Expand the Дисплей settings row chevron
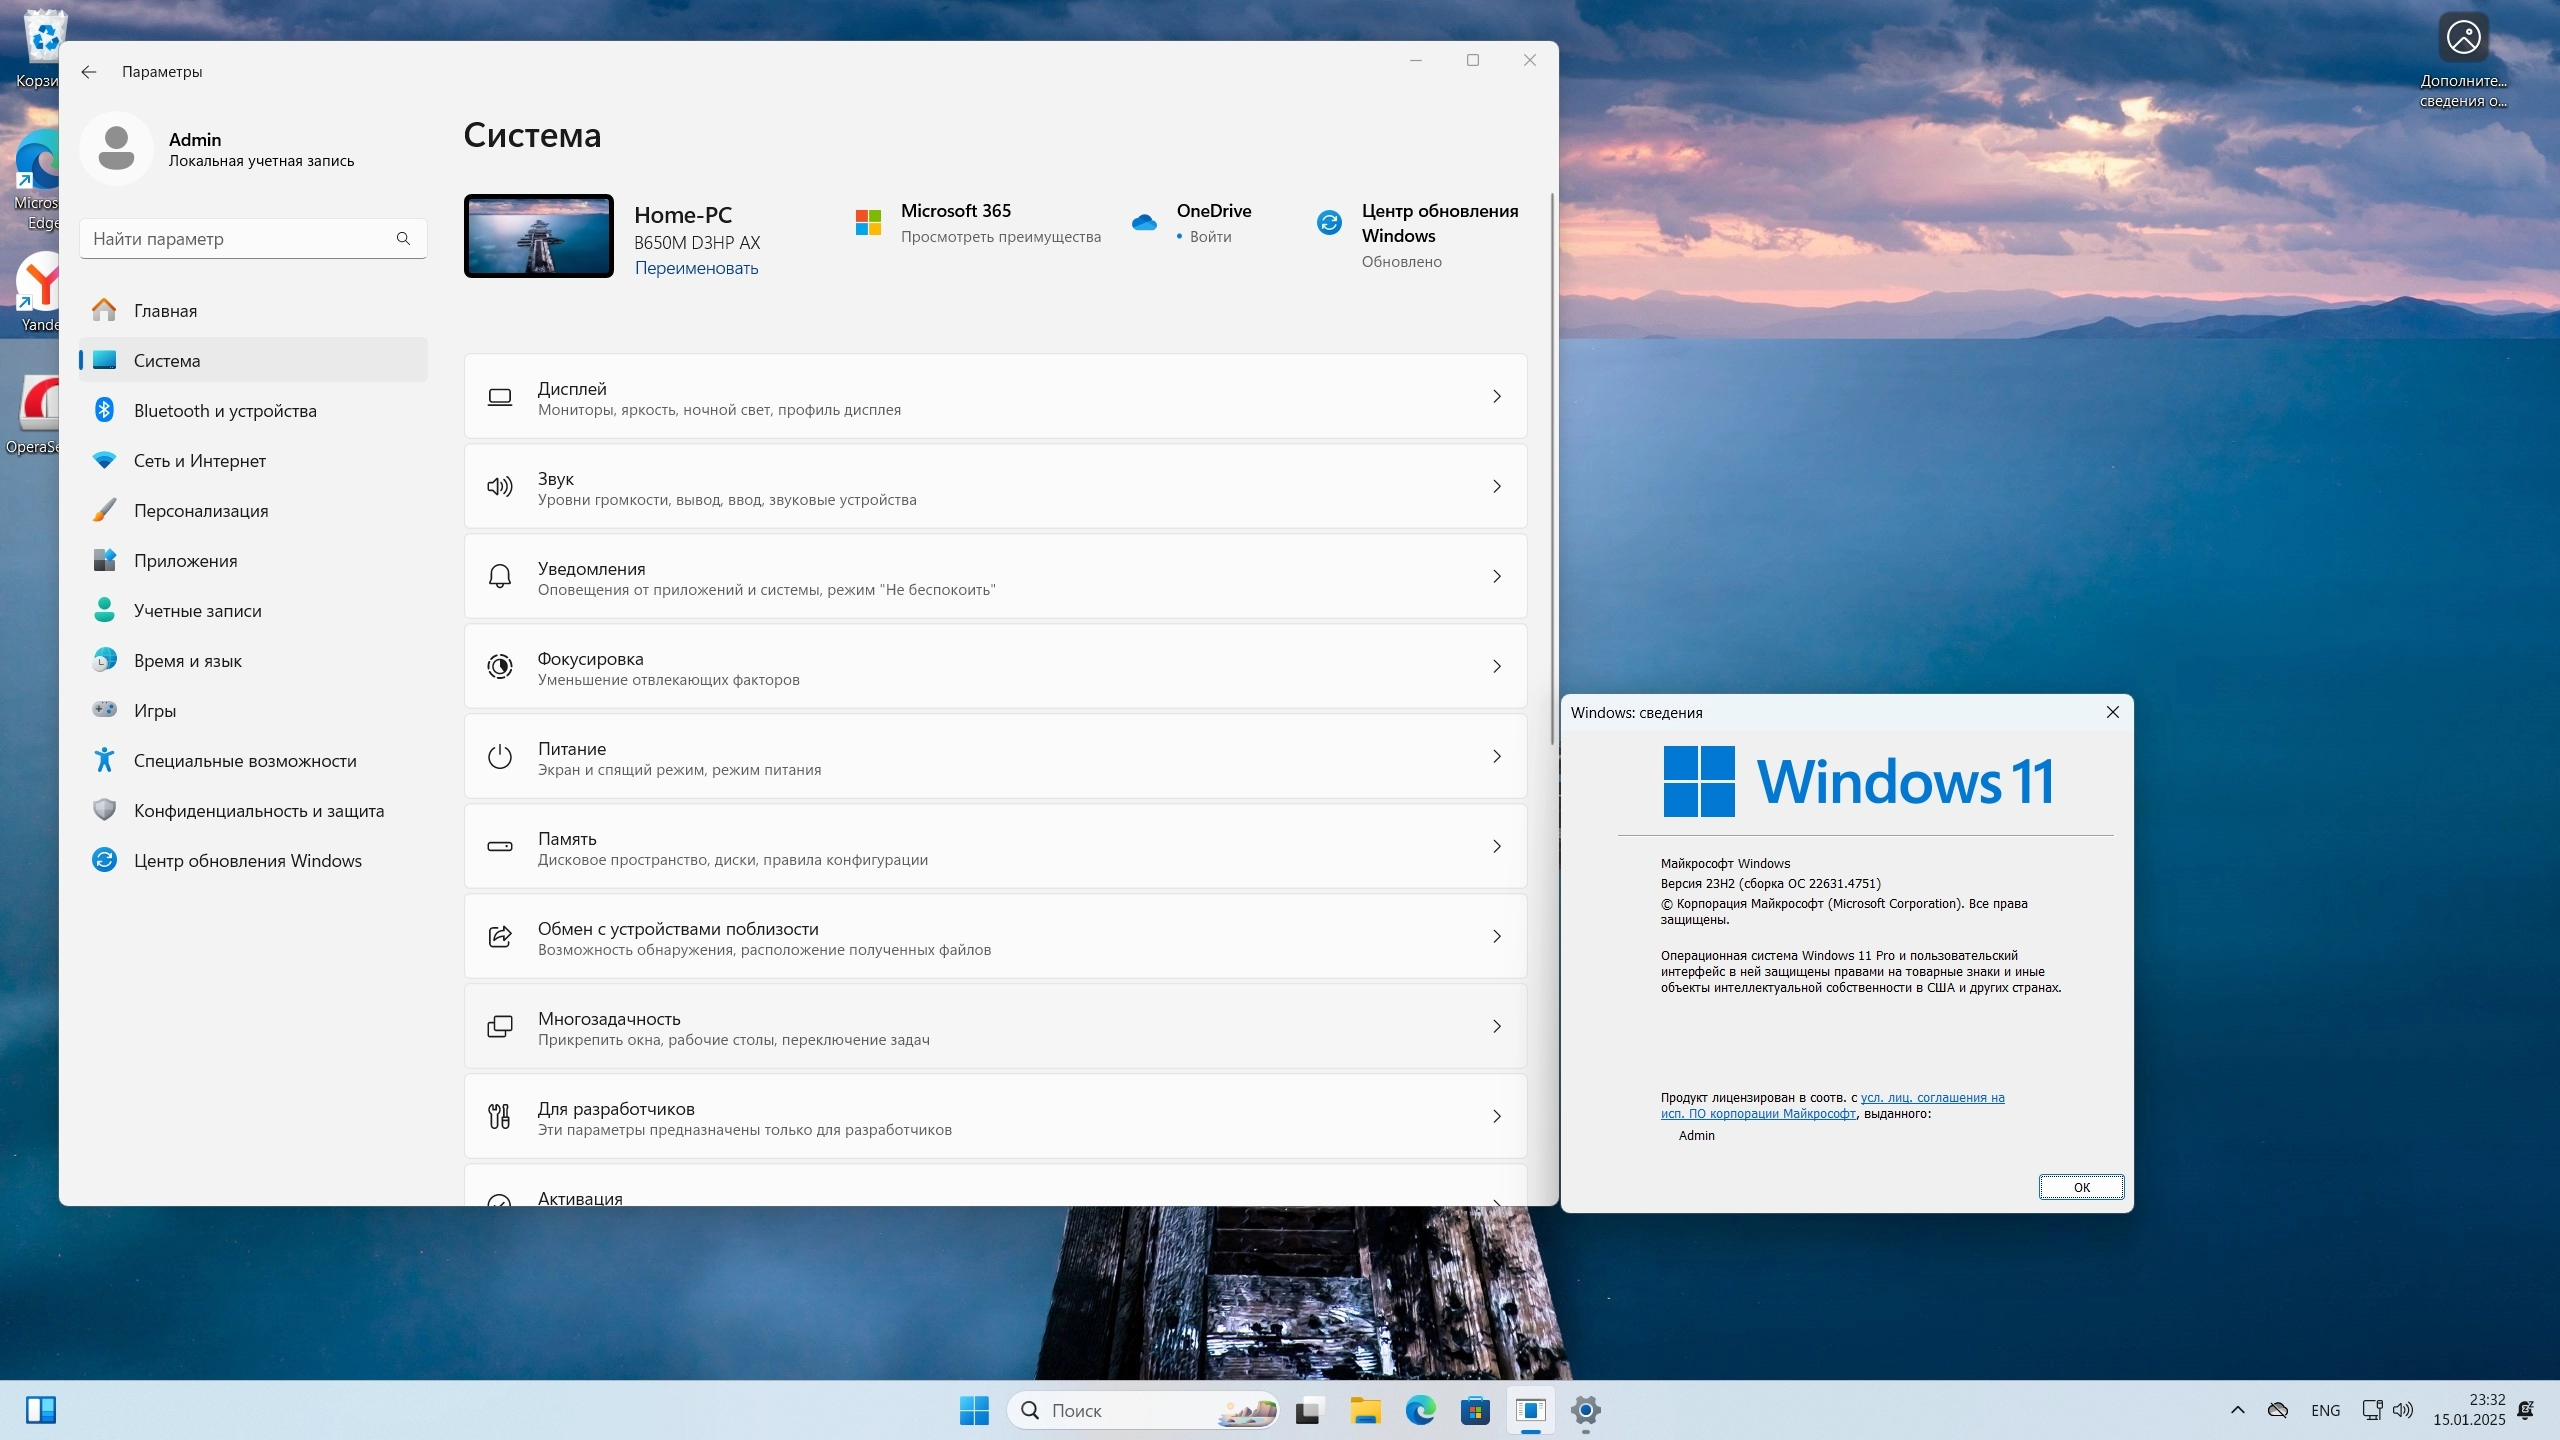2560x1440 pixels. point(1497,397)
